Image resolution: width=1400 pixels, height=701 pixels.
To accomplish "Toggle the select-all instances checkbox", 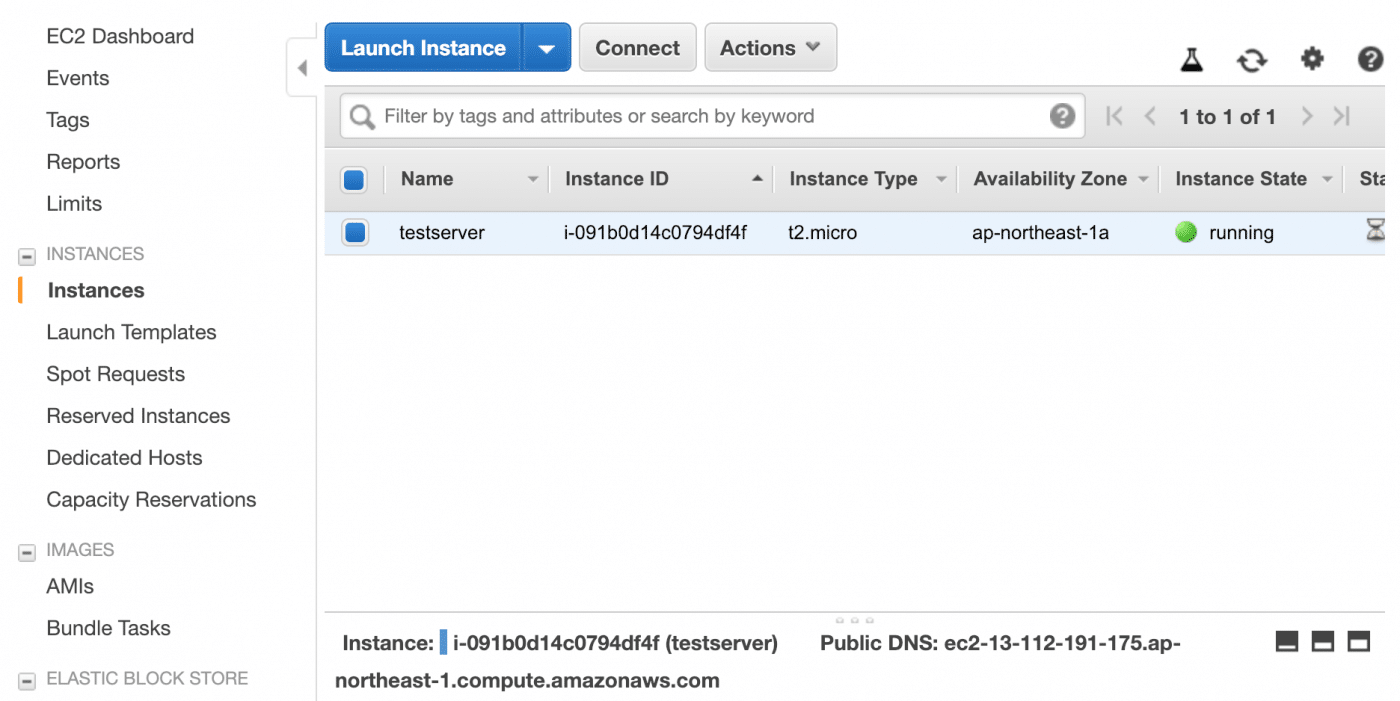I will (354, 180).
